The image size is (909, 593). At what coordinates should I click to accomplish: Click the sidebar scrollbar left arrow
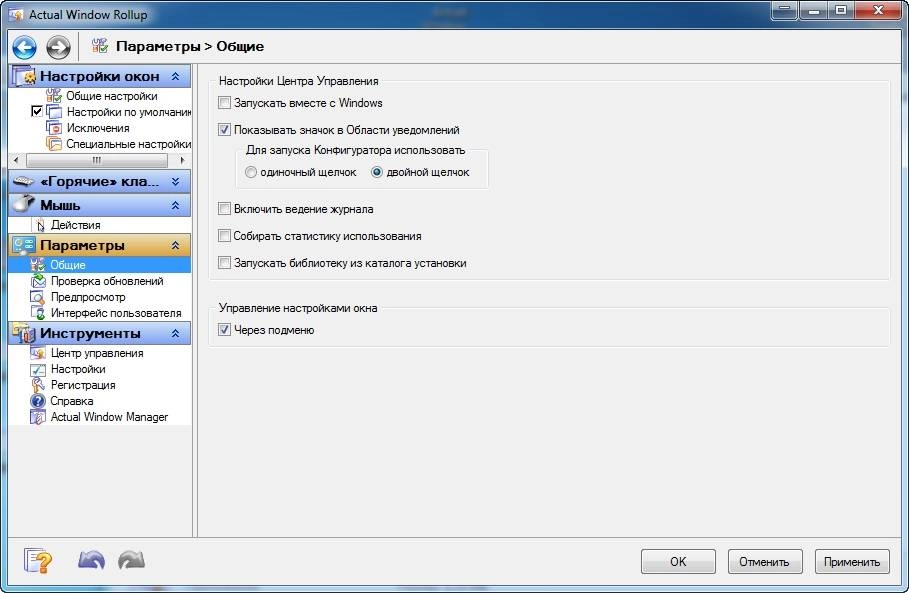16,160
